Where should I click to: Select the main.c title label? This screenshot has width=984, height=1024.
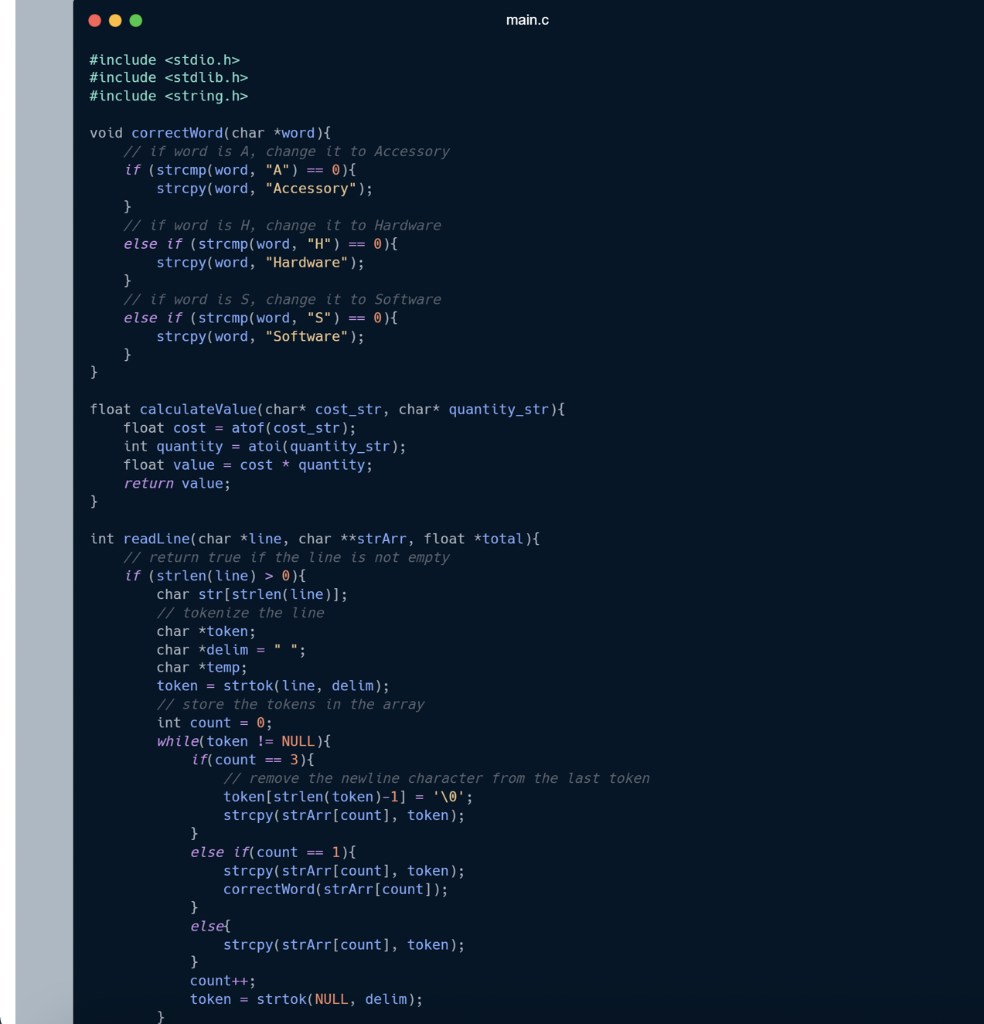coord(527,19)
